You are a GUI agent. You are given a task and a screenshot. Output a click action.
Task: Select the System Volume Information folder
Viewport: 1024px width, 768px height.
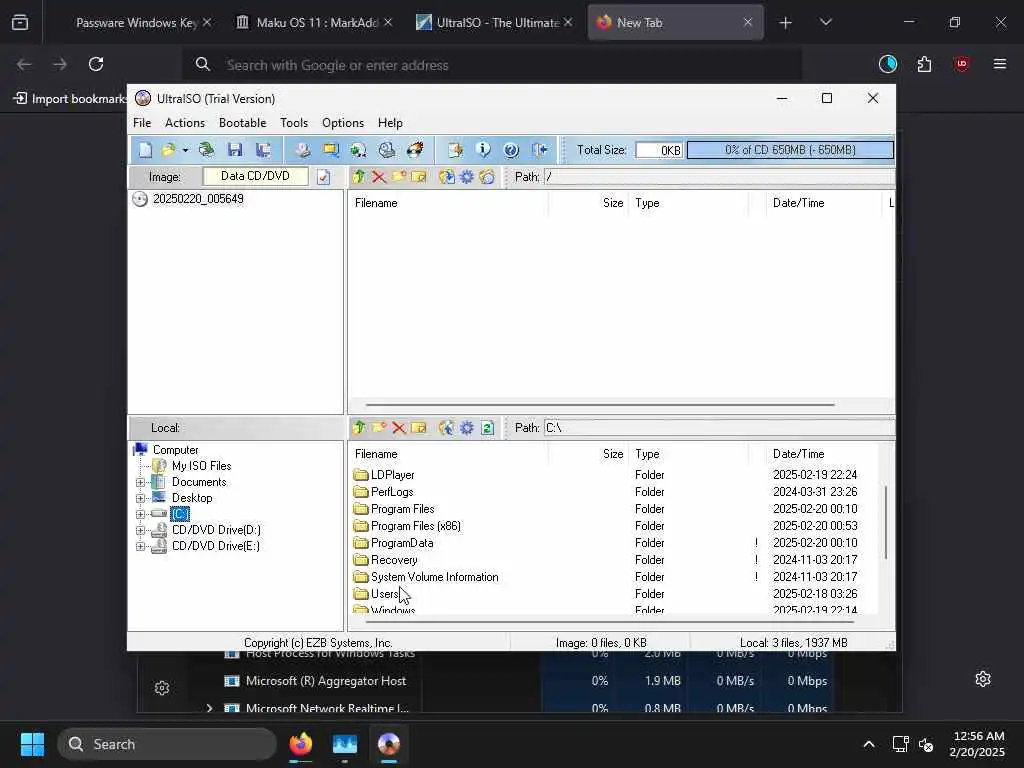pos(614,577)
